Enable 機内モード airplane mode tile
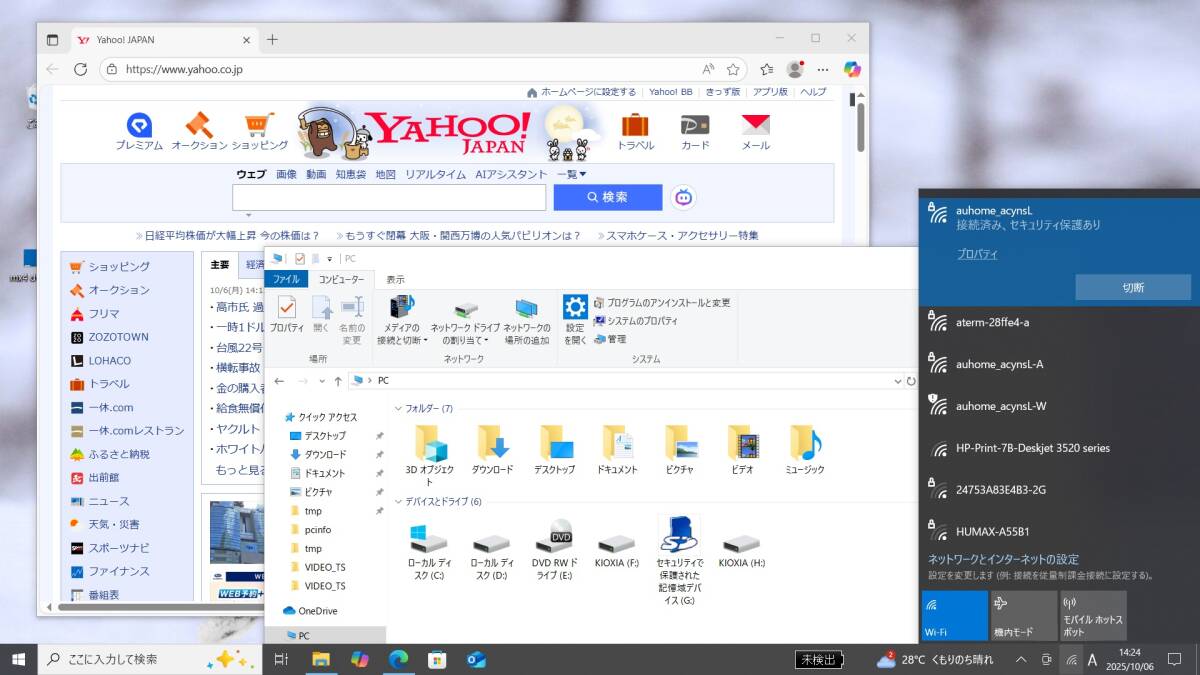The image size is (1200, 675). (x=1023, y=615)
